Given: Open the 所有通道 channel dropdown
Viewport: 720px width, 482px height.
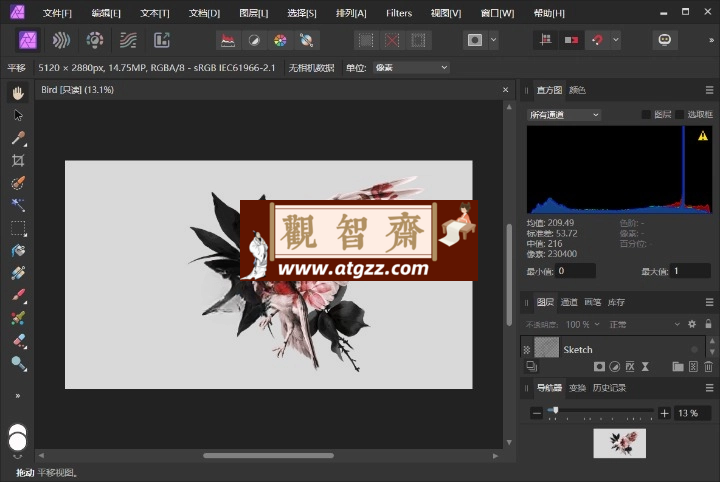Looking at the screenshot, I should tap(564, 115).
